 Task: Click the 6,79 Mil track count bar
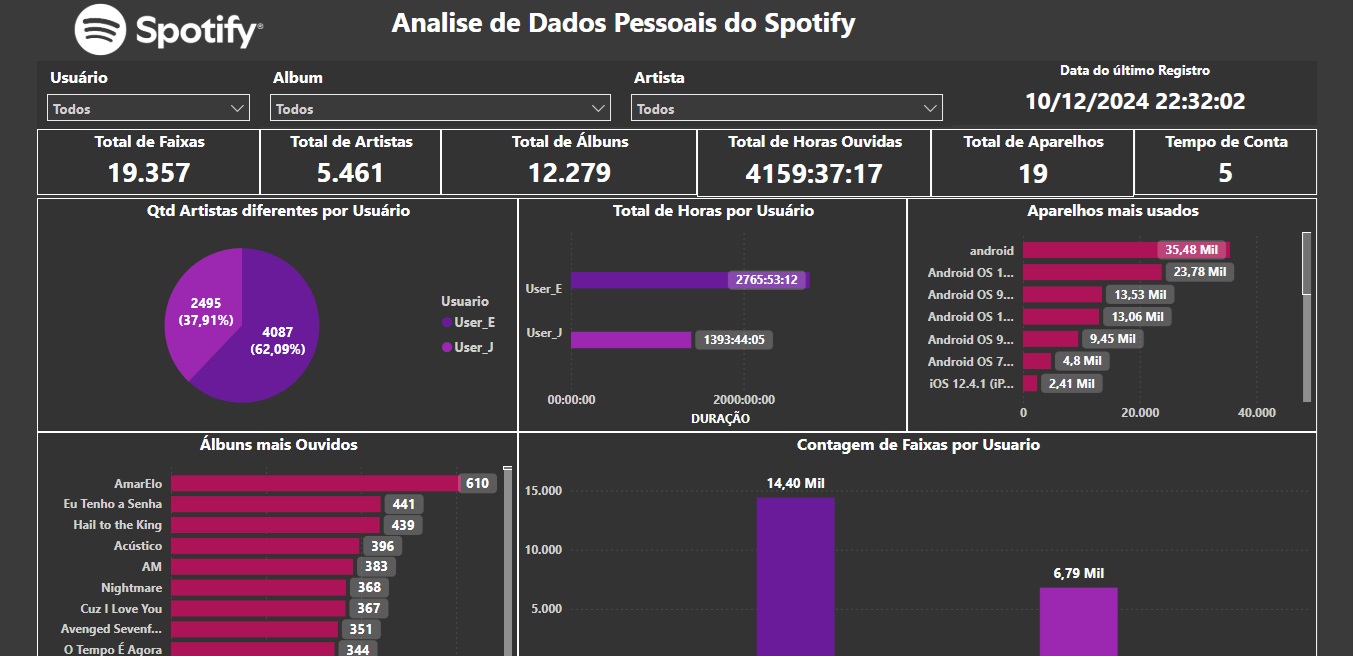coord(1079,621)
